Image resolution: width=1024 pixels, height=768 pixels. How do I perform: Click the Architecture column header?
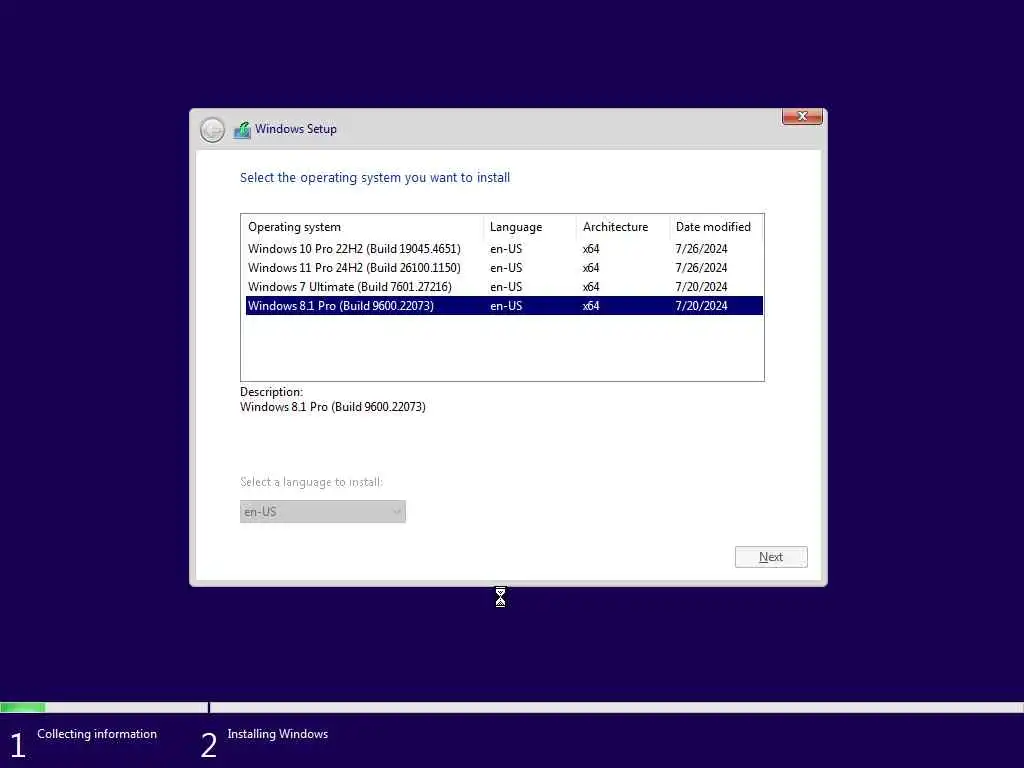click(x=622, y=227)
